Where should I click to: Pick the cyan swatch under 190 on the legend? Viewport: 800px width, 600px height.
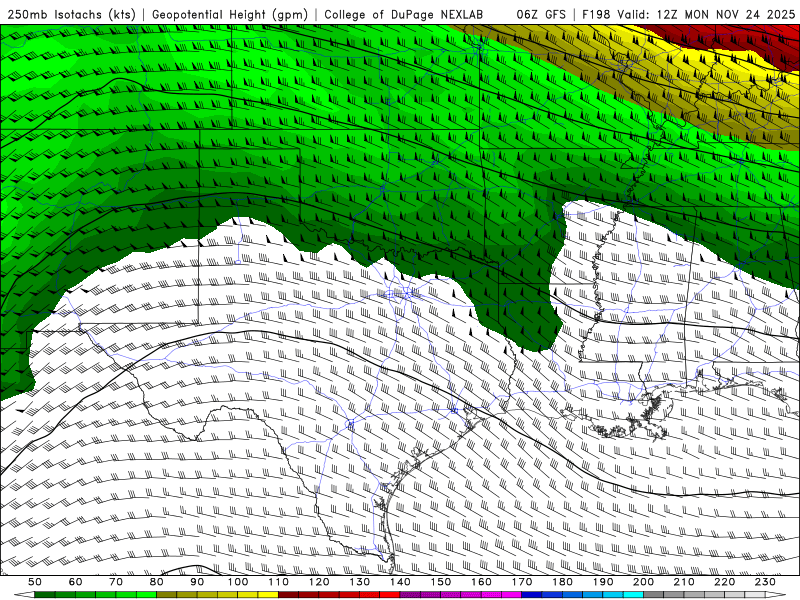tap(613, 594)
